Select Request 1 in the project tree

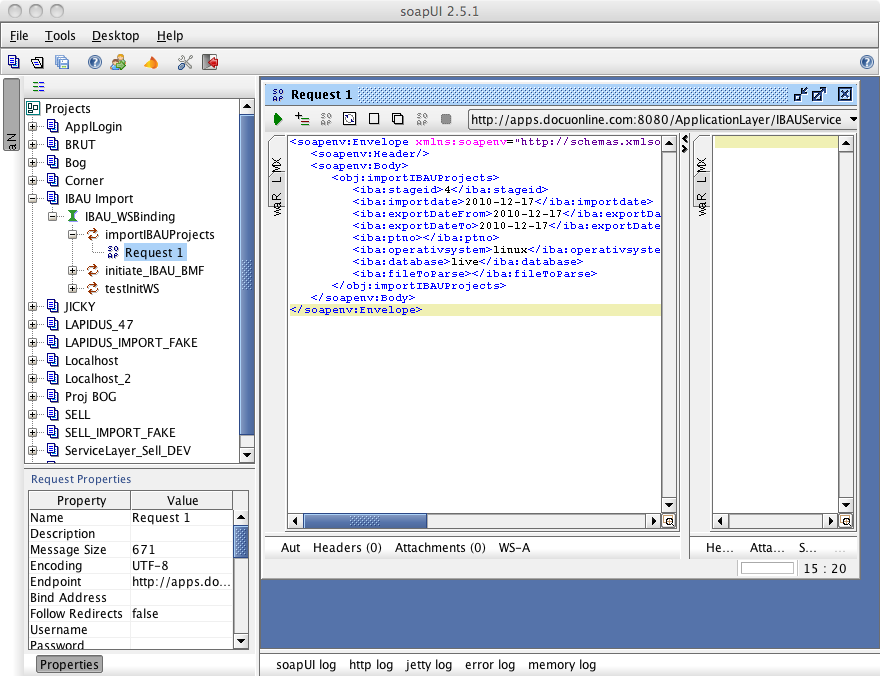point(154,253)
